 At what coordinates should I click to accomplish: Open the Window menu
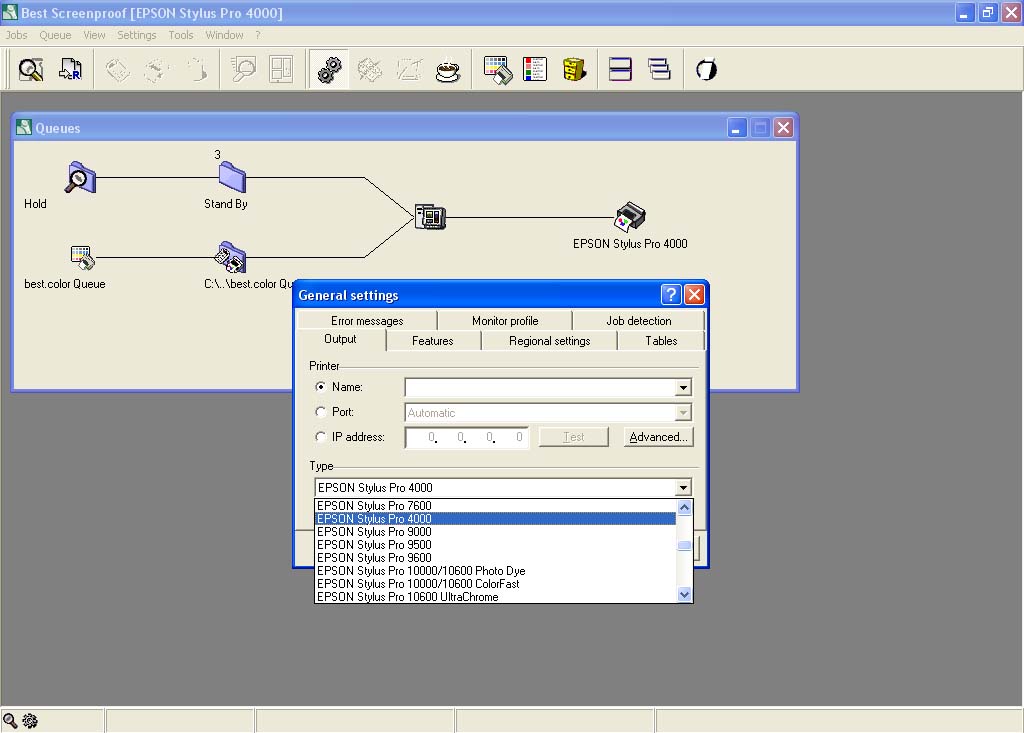(224, 35)
